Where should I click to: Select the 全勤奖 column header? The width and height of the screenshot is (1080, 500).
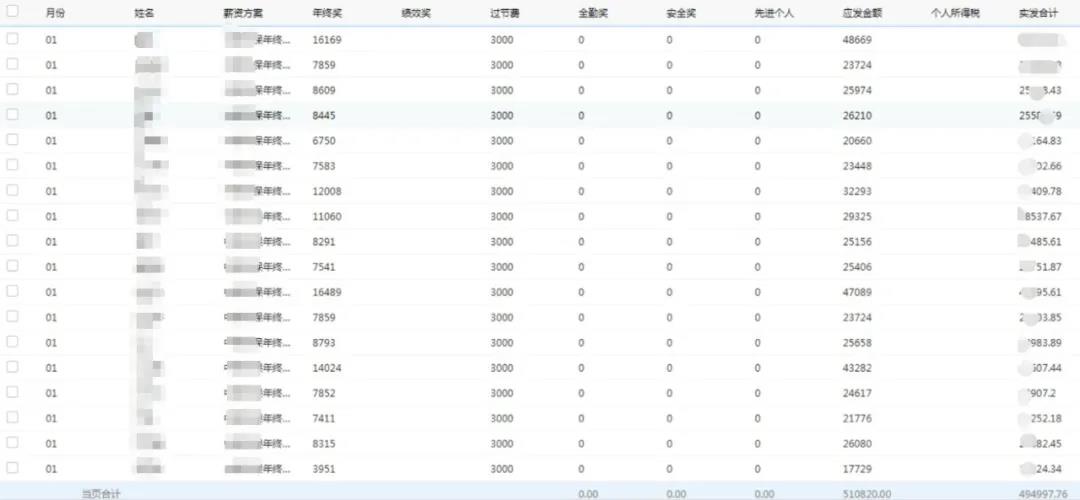[593, 13]
